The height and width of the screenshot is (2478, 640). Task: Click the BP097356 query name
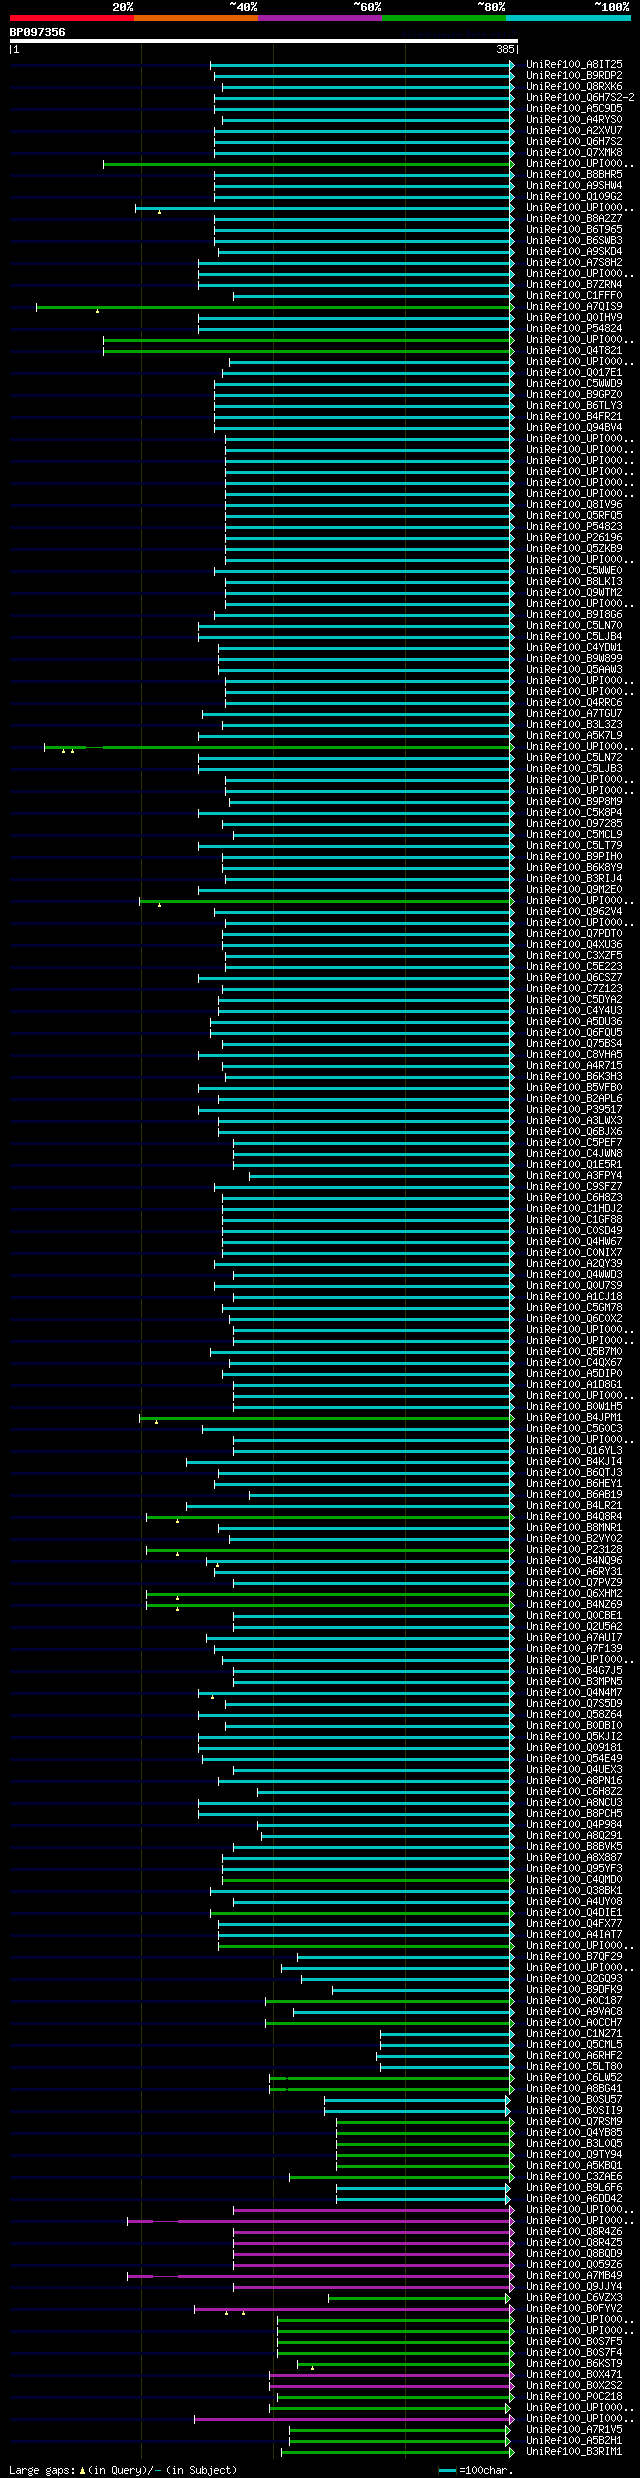pos(38,32)
